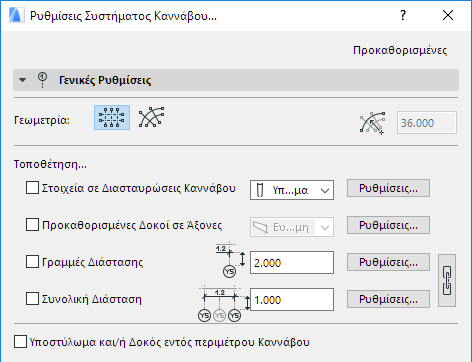Viewport: 472px width, 362px height.
Task: Check Υποστύλωμα και/ή Δοκός εντός περιμέτρου Καννάβου
Action: click(20, 342)
